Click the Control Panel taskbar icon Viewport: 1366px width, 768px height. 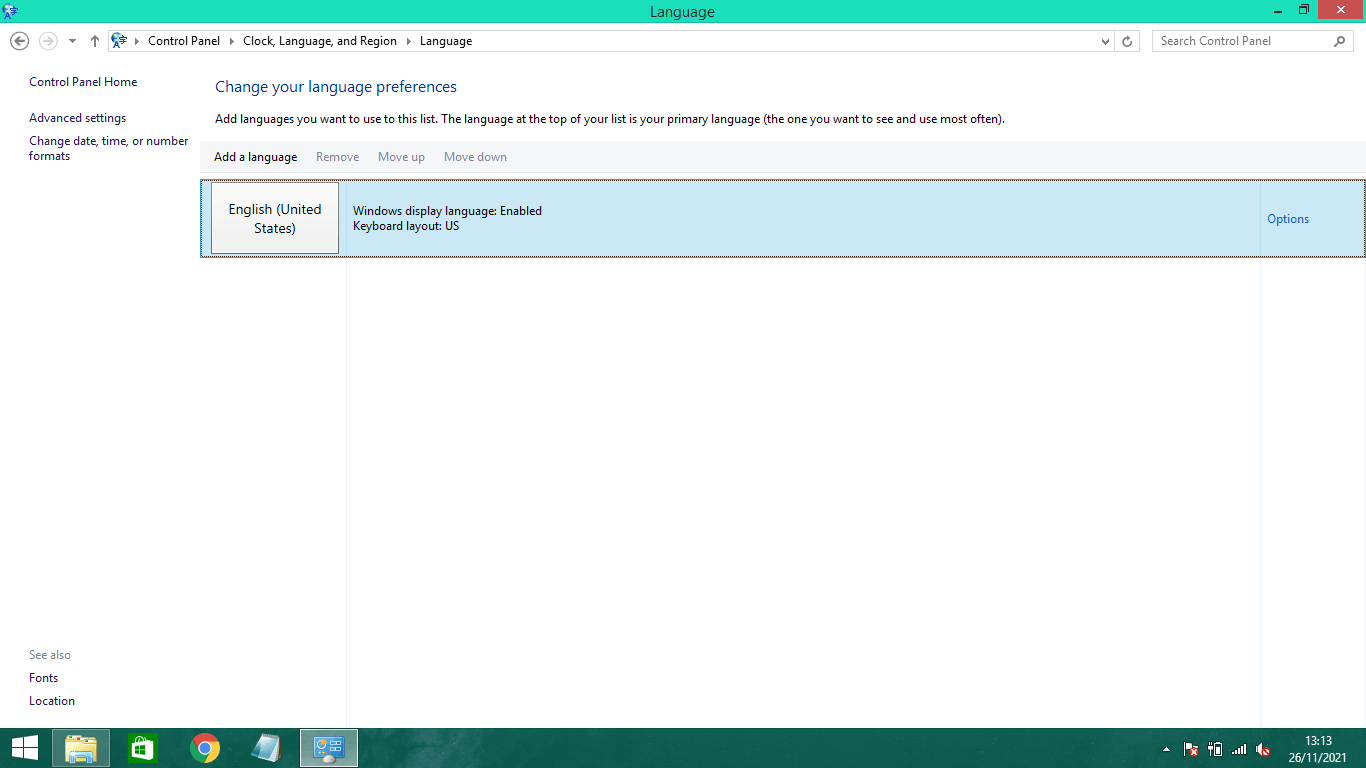(x=329, y=748)
